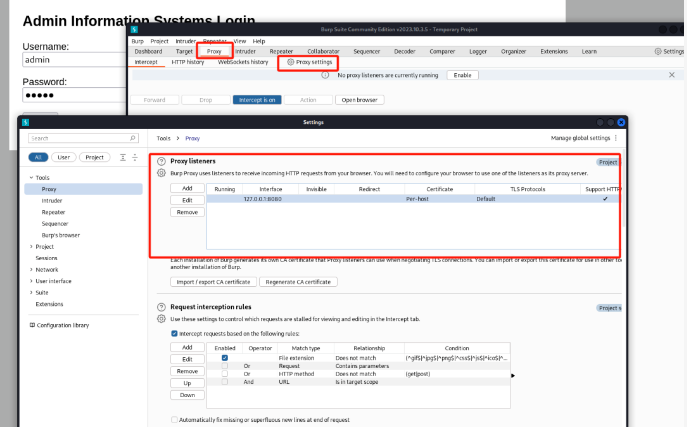Open the Configuration library
Viewport: 687px width, 427px height.
[x=59, y=325]
